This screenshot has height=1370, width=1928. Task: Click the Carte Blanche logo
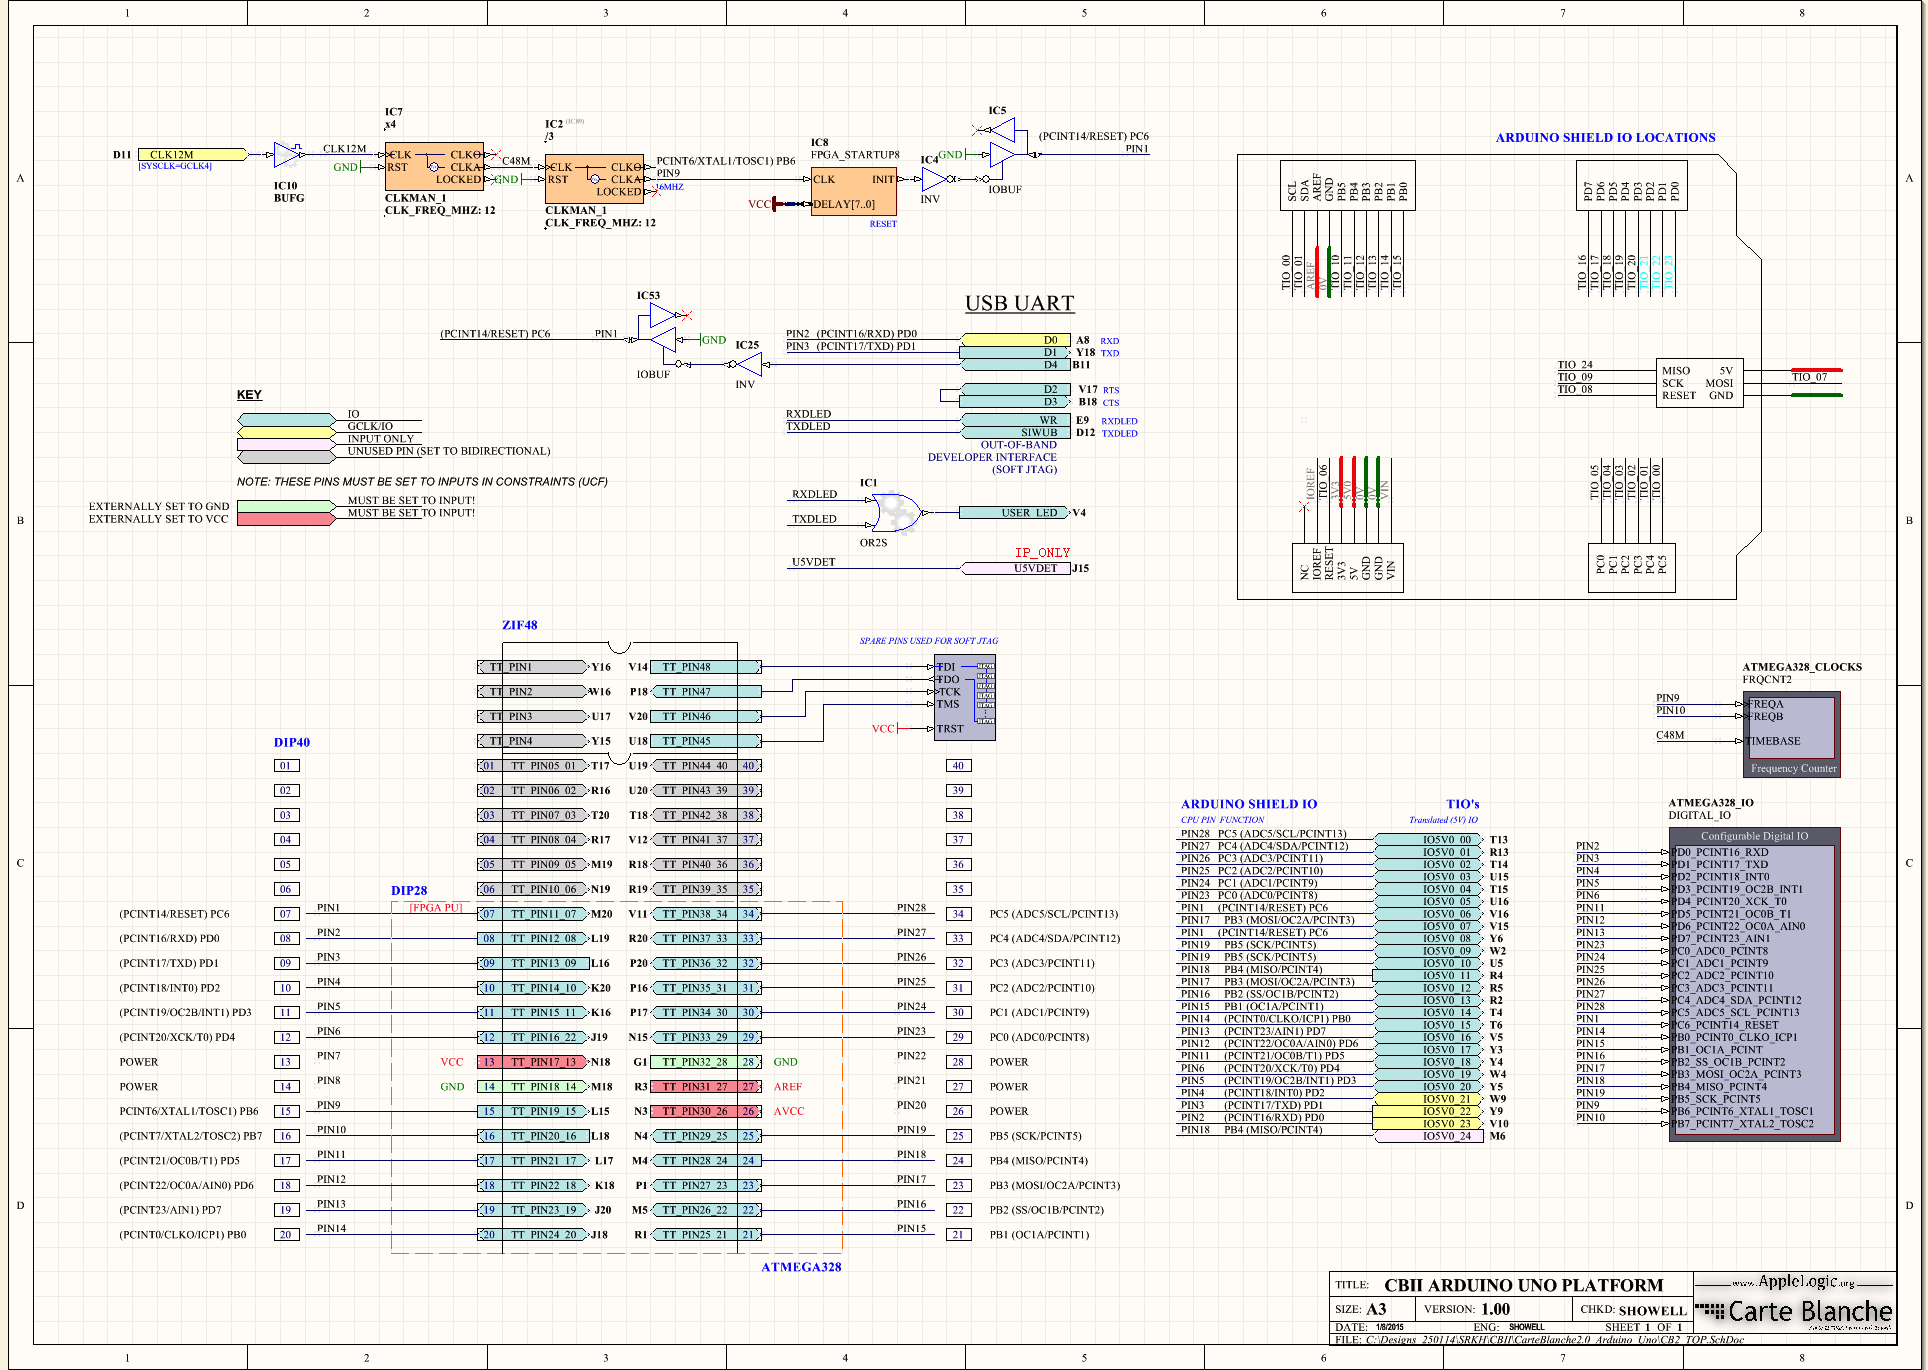(1796, 1311)
